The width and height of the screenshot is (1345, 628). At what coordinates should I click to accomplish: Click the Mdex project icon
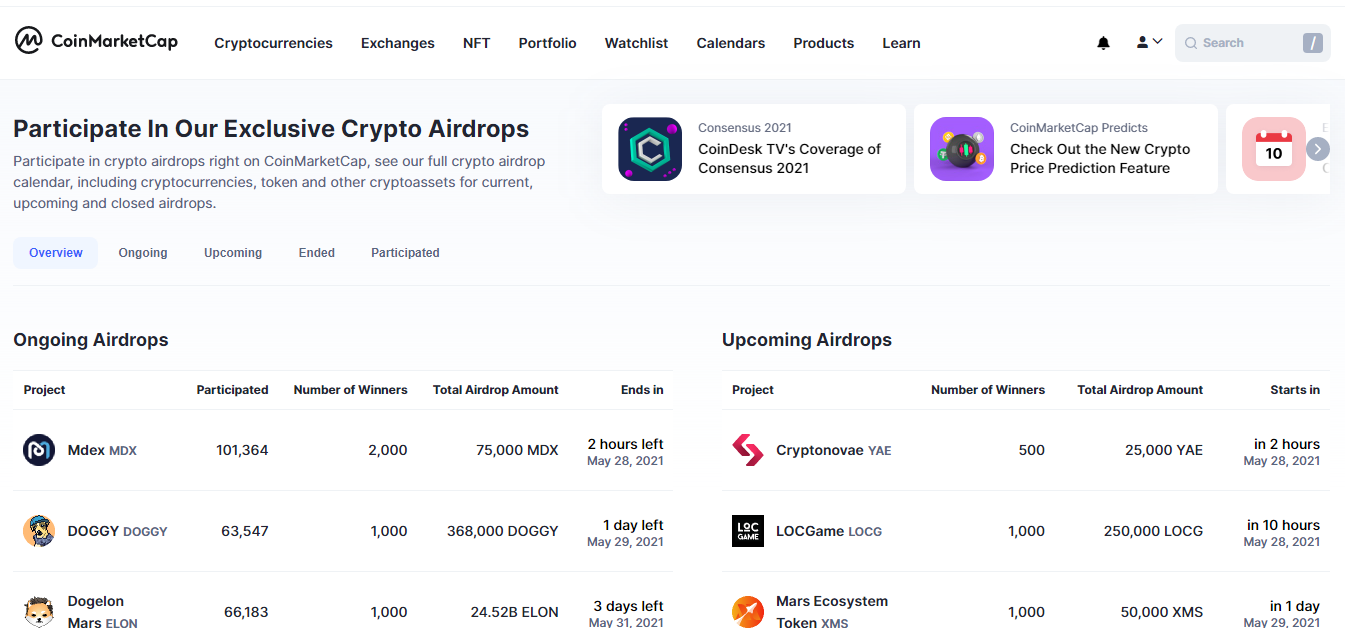point(39,450)
